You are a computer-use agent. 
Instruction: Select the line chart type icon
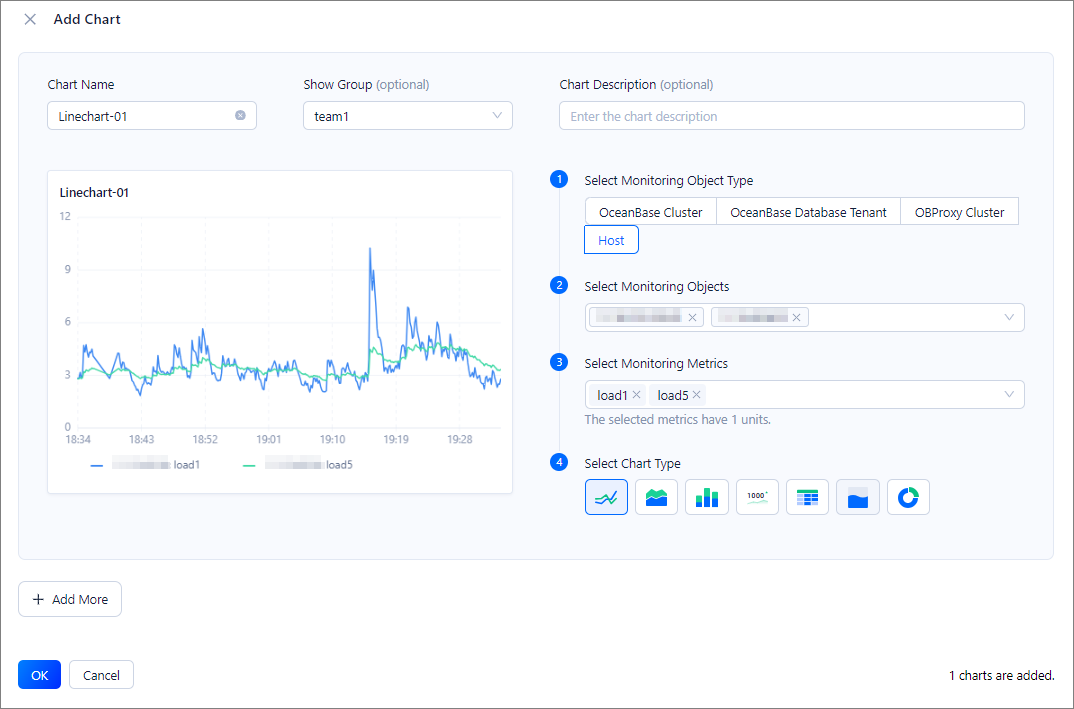pyautogui.click(x=606, y=497)
